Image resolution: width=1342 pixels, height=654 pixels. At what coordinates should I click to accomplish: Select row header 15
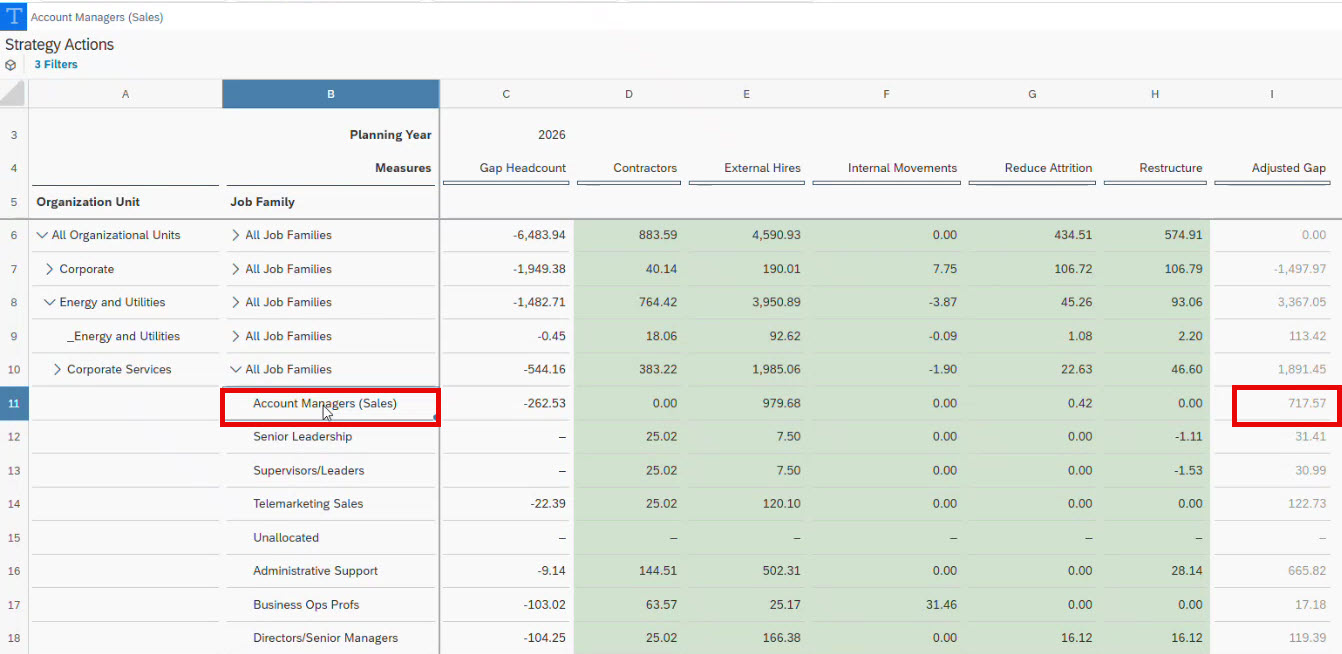click(14, 538)
